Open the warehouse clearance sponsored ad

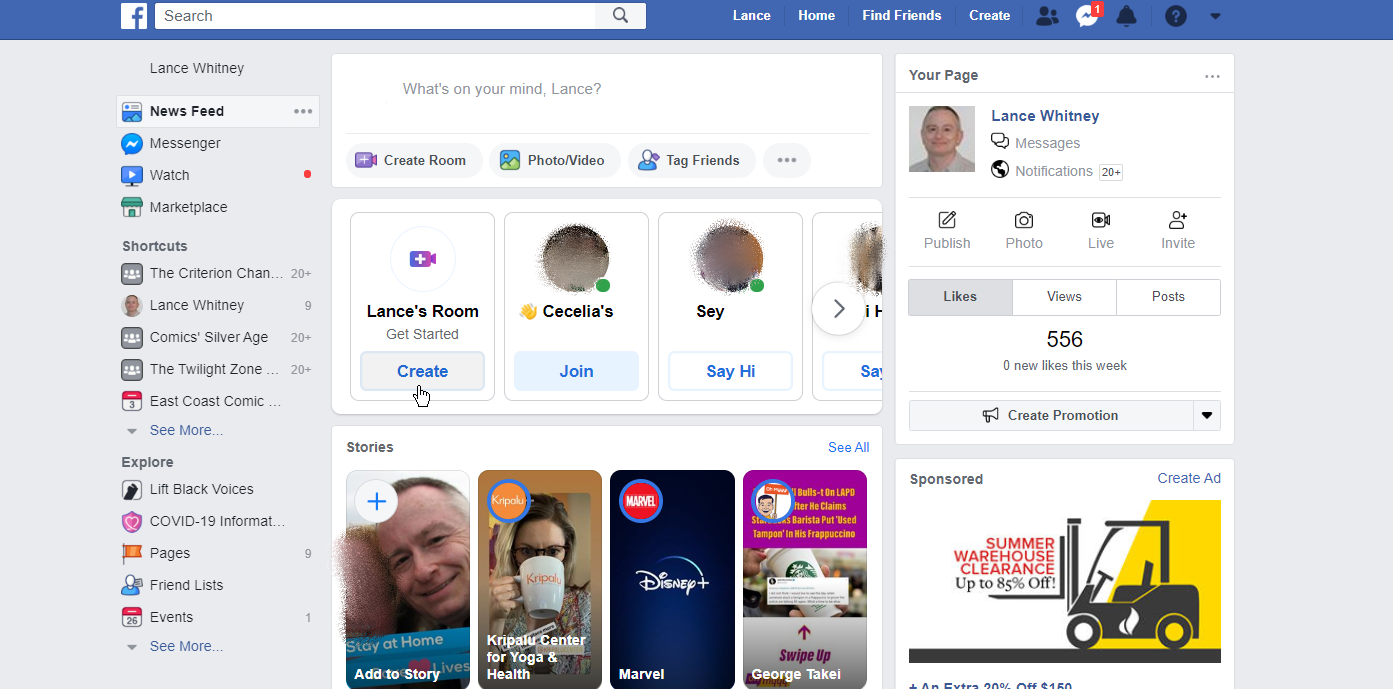(1065, 581)
